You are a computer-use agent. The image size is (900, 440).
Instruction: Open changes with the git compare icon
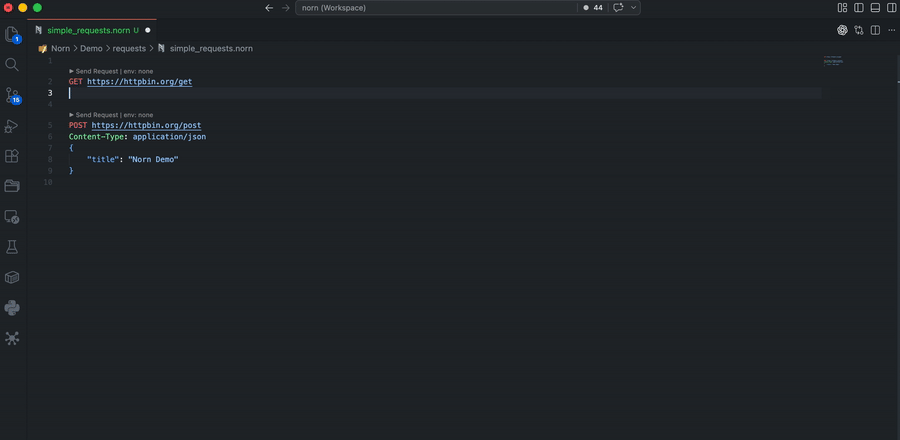coord(859,30)
